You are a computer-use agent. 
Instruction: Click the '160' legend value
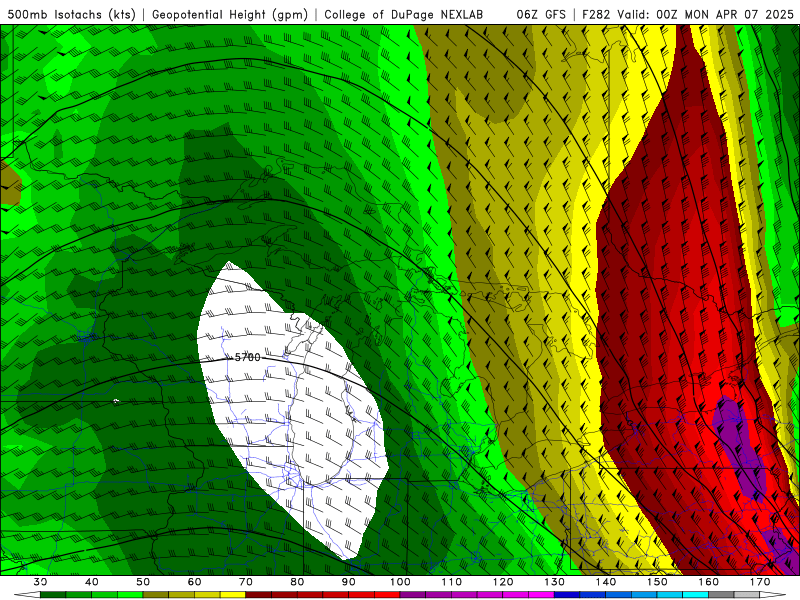coord(708,582)
